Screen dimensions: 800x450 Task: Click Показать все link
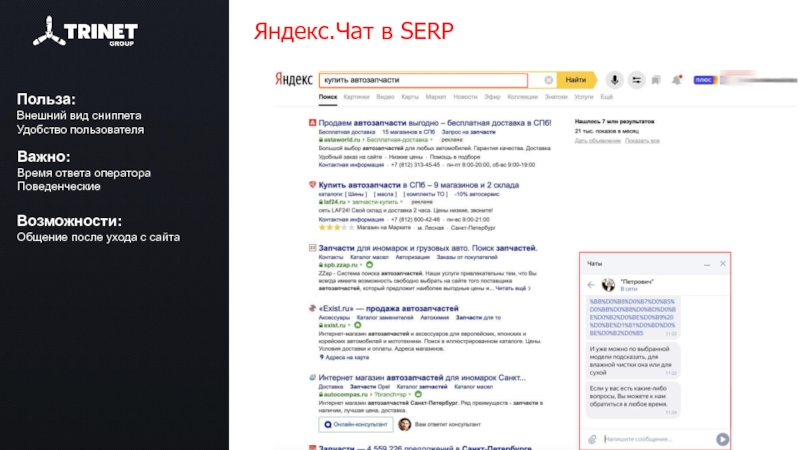pos(642,141)
